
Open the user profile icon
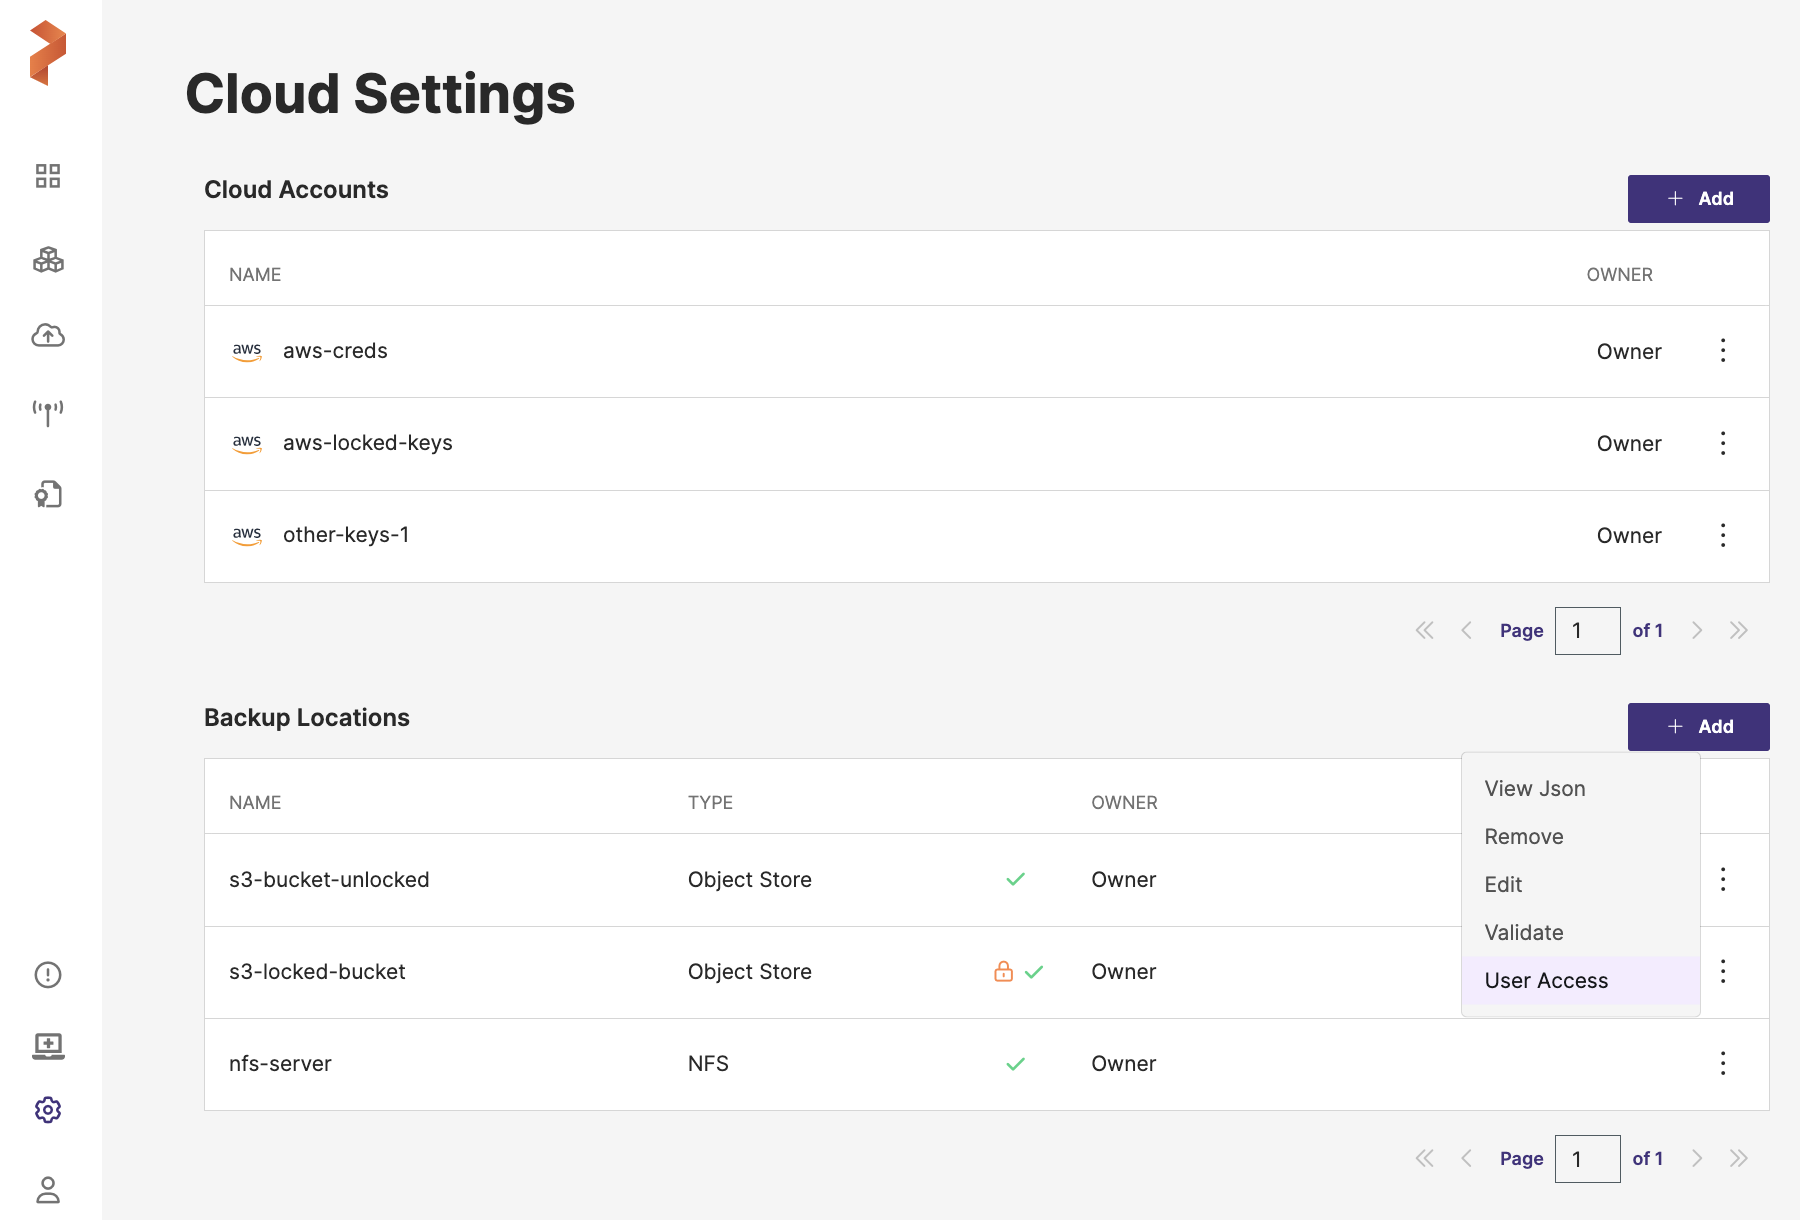[48, 1190]
